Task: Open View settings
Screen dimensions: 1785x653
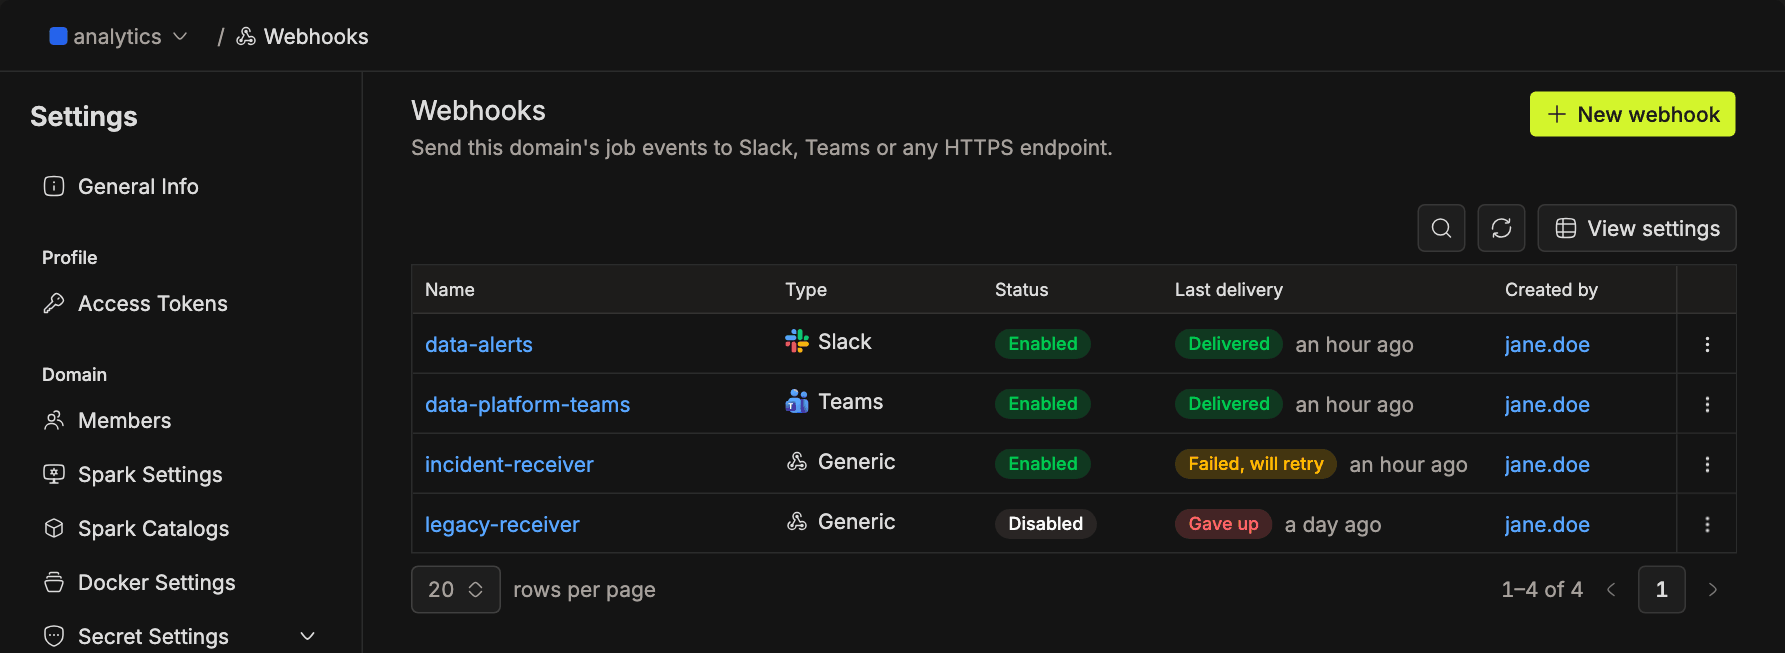Action: (1637, 228)
